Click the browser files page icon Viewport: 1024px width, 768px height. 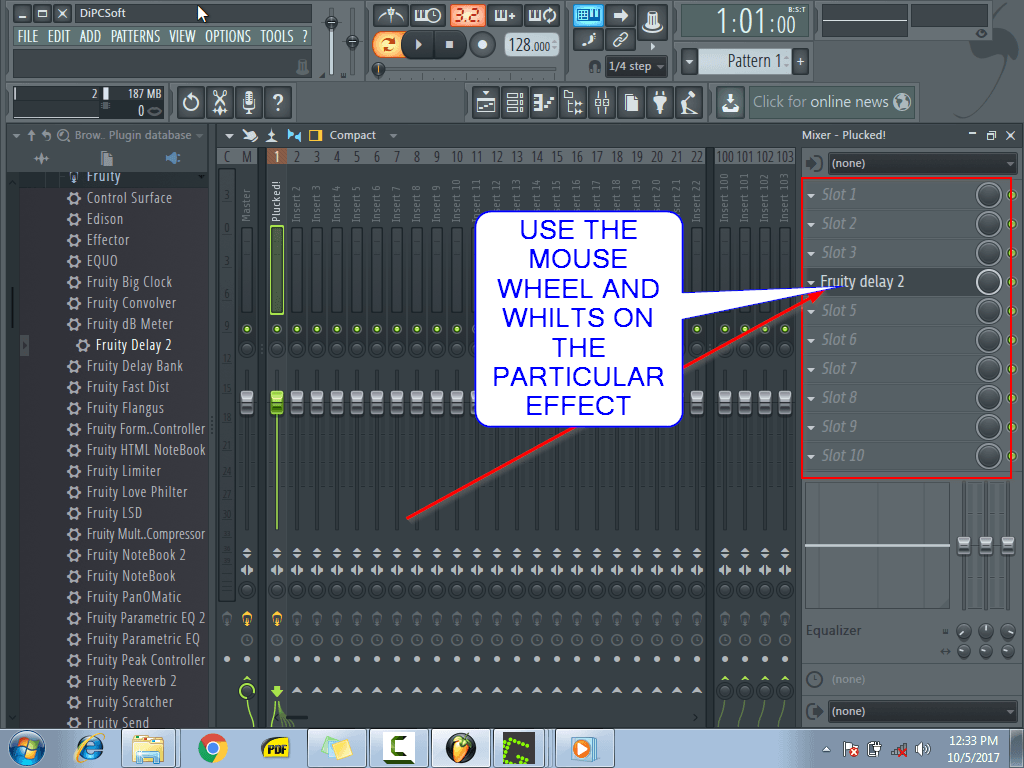tap(106, 158)
